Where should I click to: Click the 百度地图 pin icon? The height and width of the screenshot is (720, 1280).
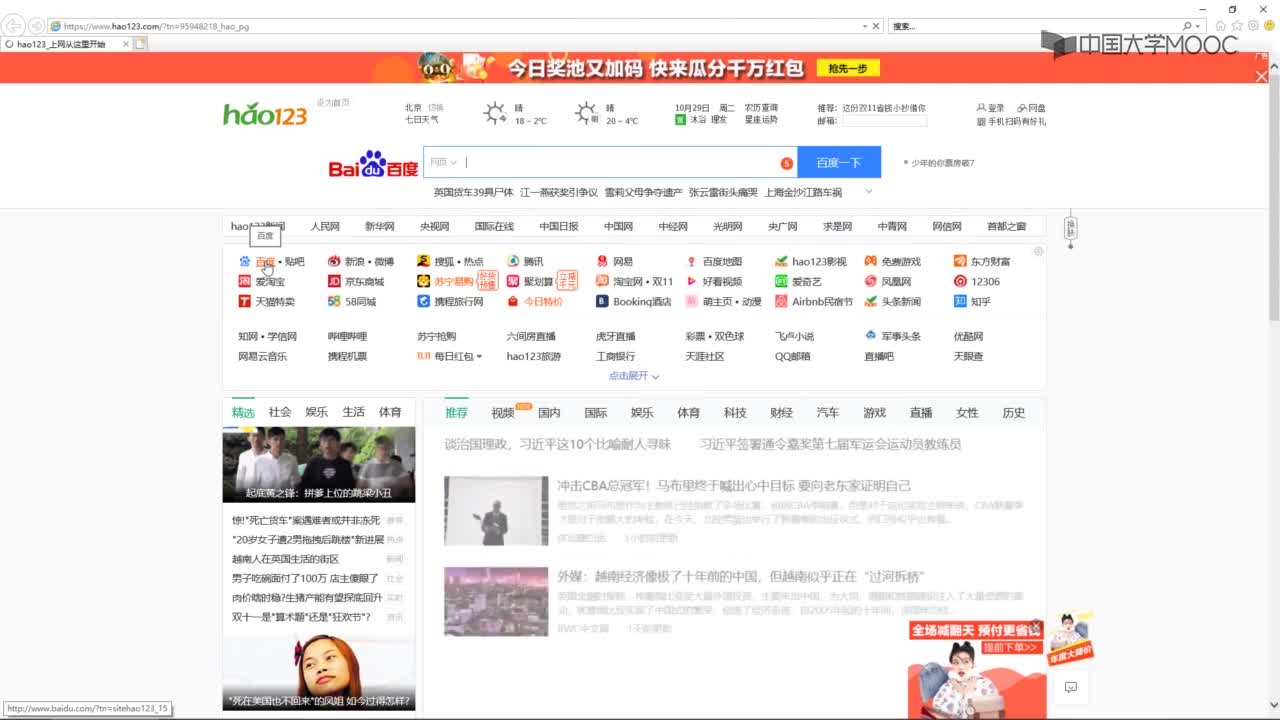[x=691, y=261]
